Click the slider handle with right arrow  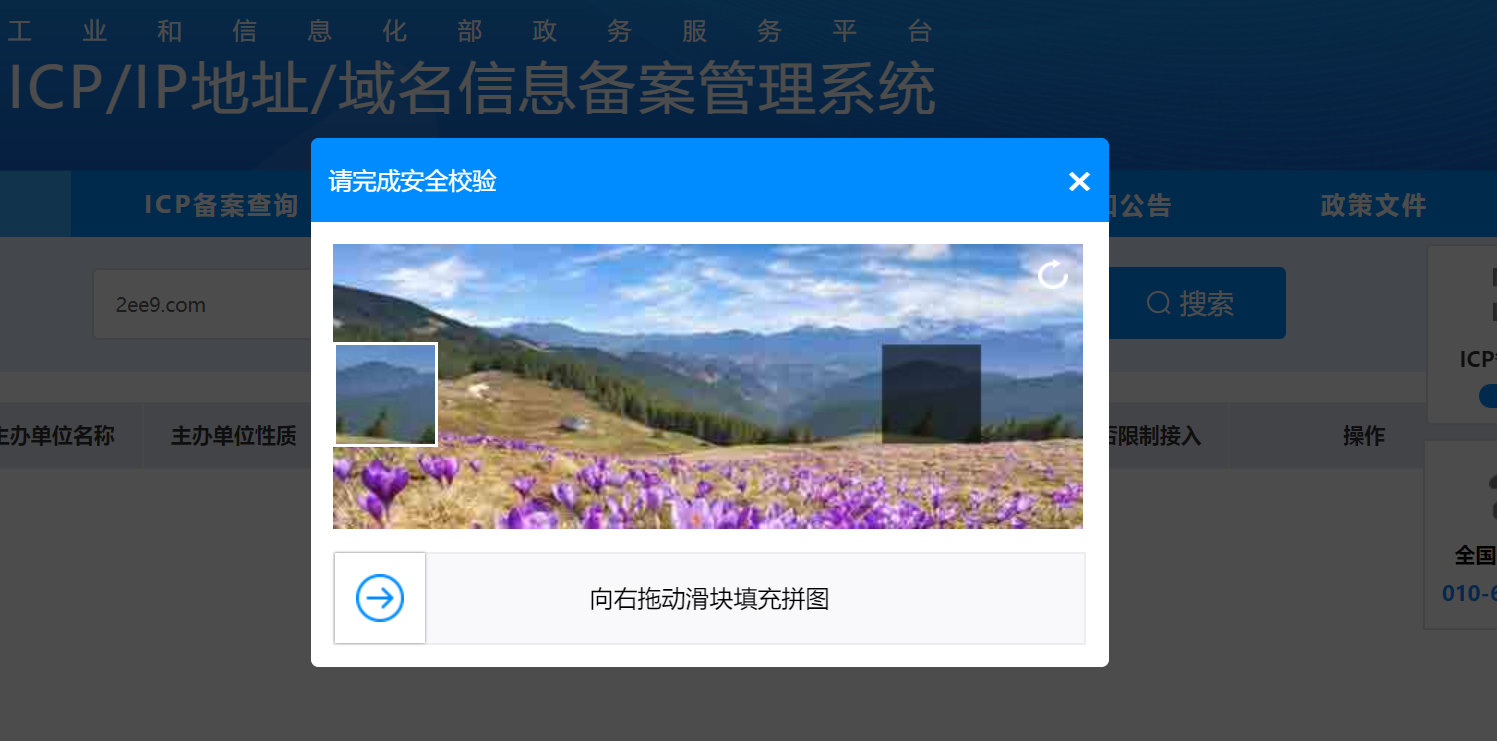pyautogui.click(x=380, y=598)
